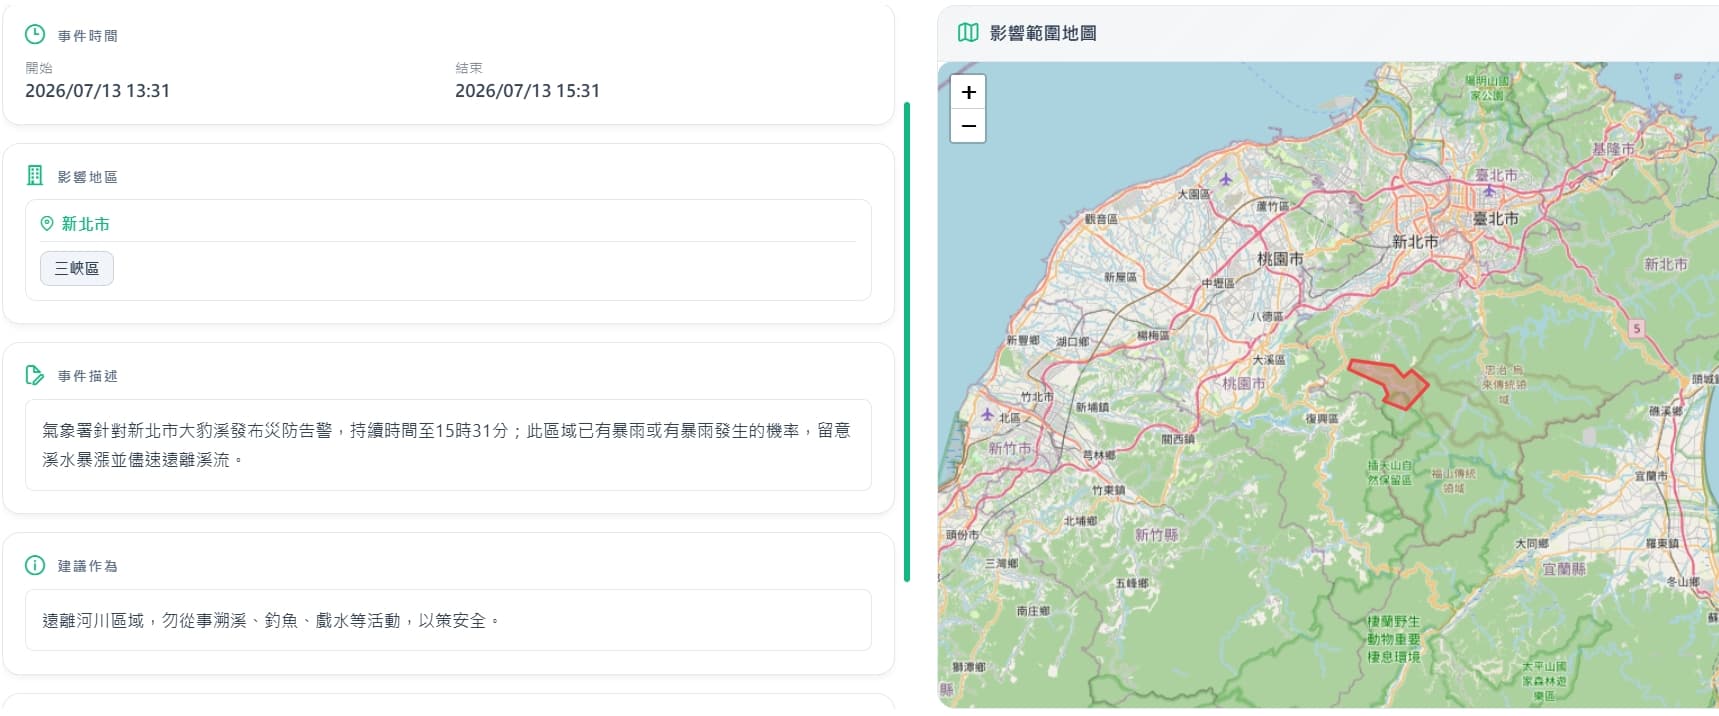Click the 宜蘭縣 label on the map

tap(1564, 568)
